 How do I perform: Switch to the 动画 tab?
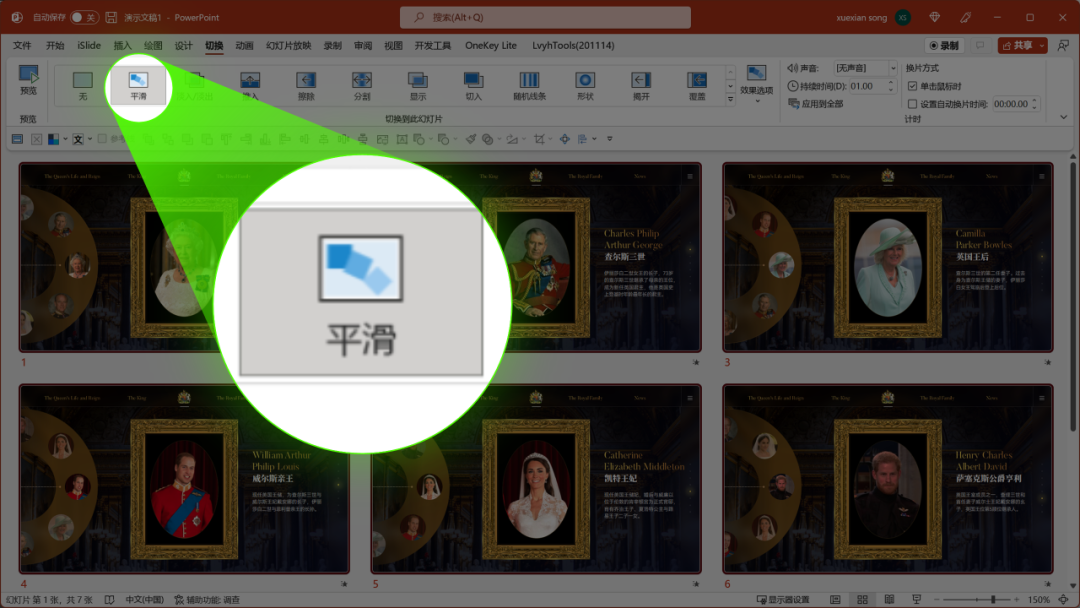244,45
